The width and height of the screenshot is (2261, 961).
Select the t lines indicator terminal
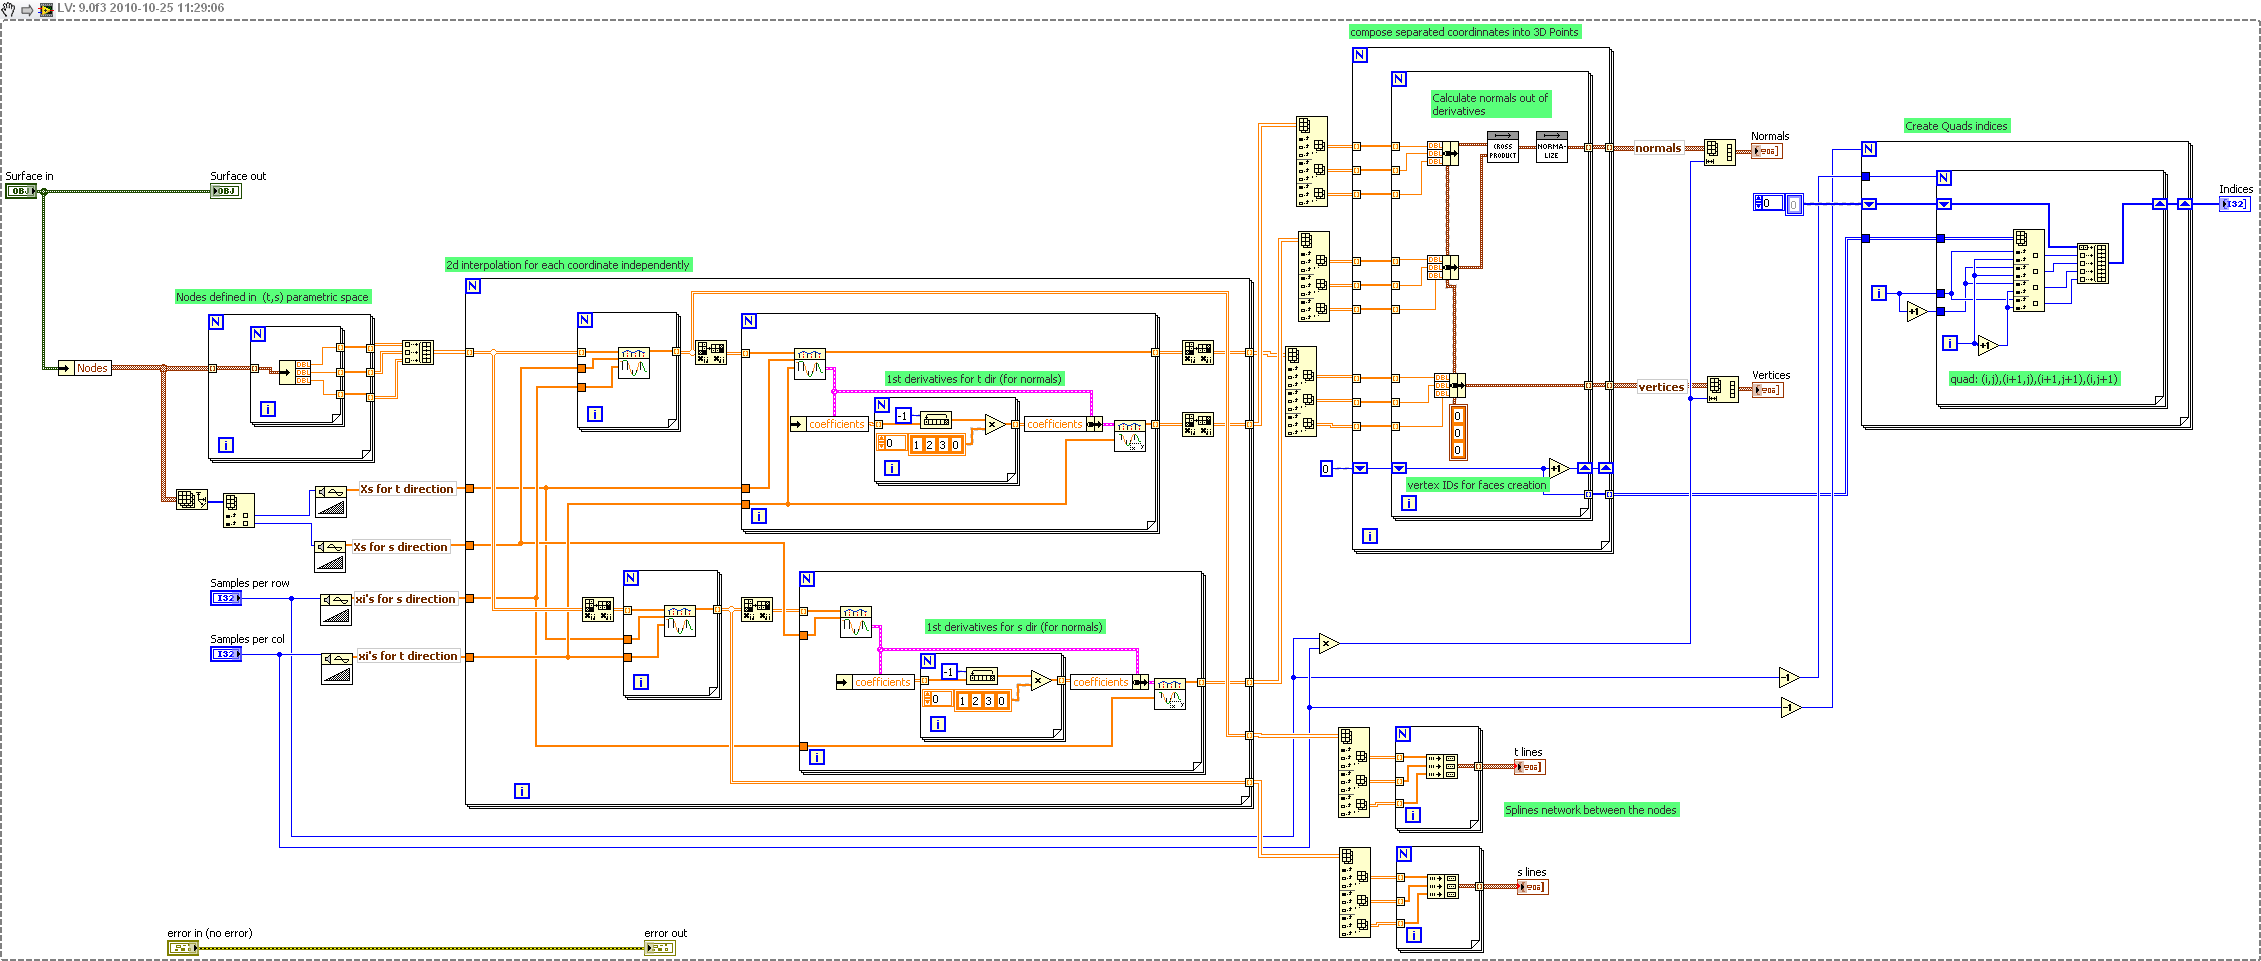tap(1529, 767)
